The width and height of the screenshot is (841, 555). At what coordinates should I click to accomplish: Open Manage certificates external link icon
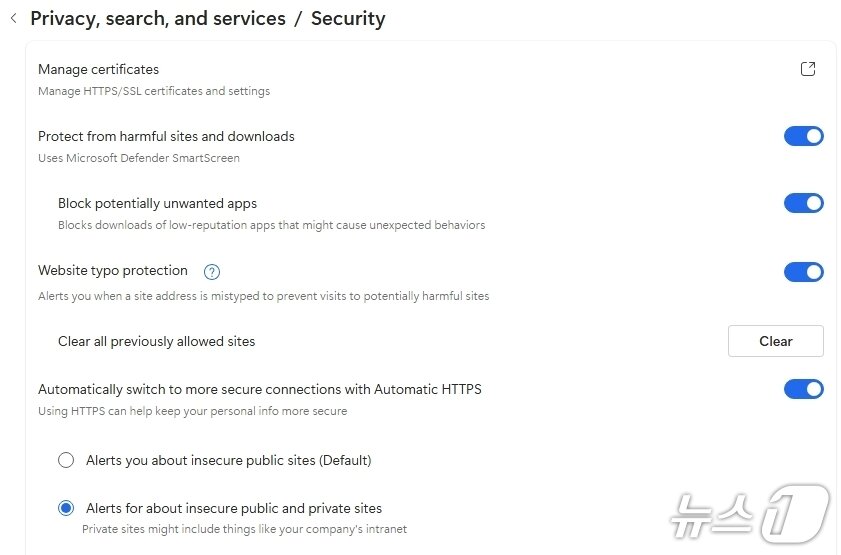click(808, 69)
